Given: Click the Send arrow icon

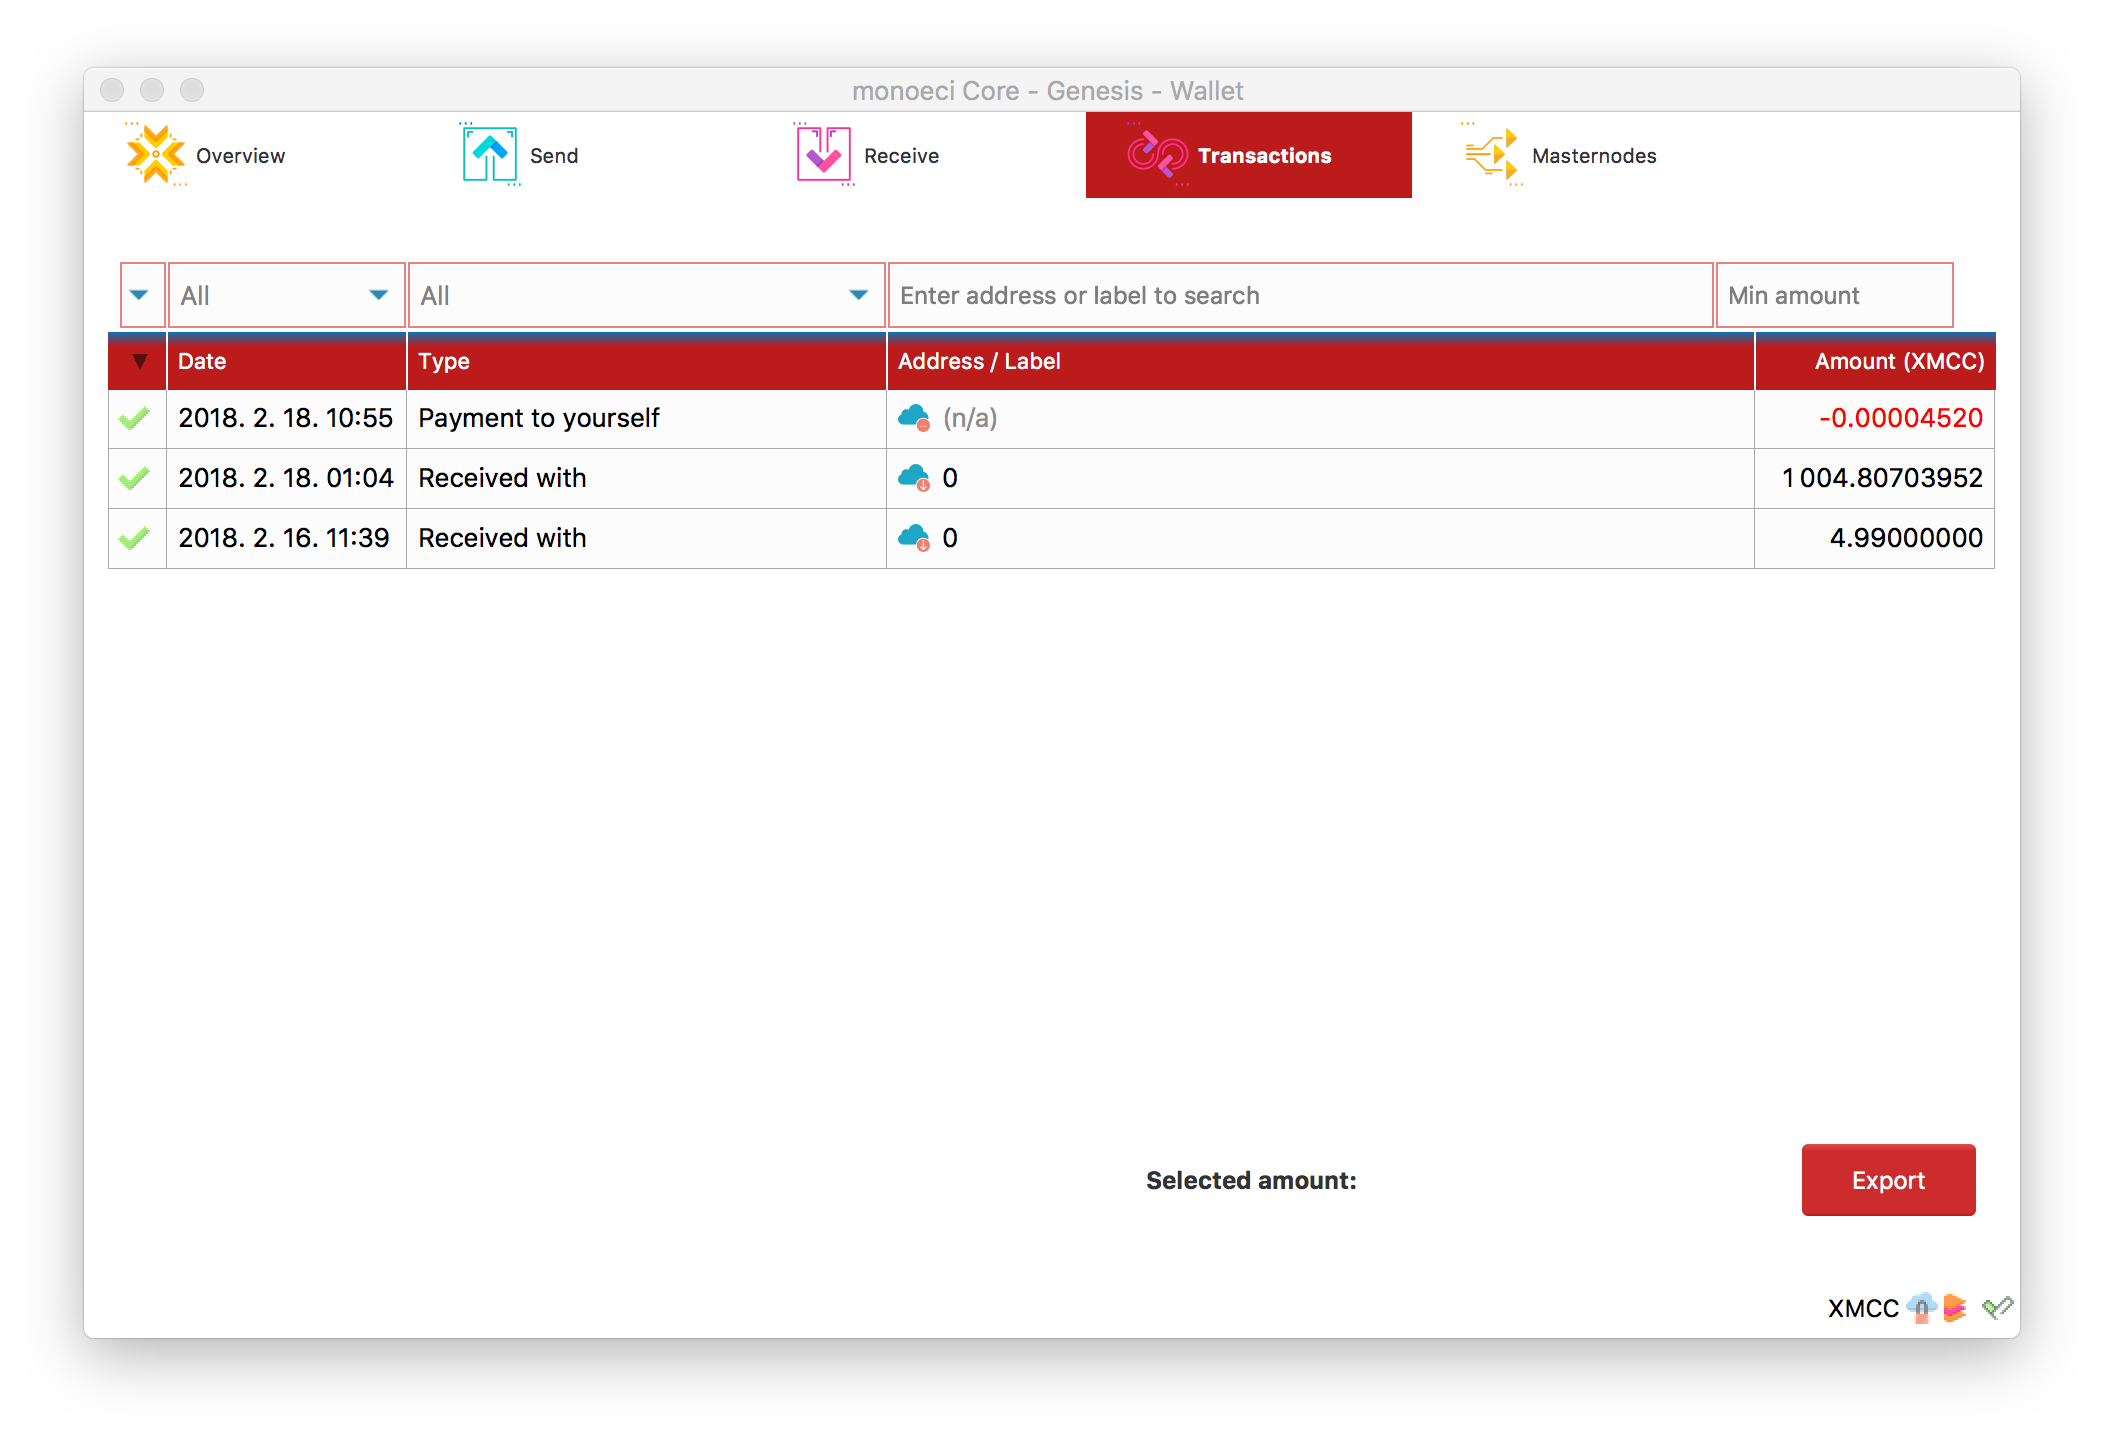Looking at the screenshot, I should coord(490,155).
